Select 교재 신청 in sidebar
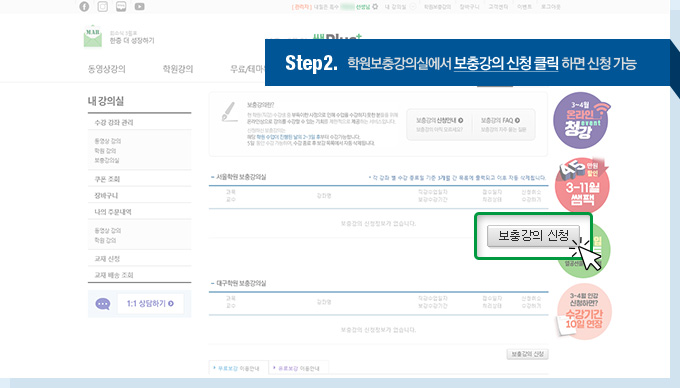Image resolution: width=680 pixels, height=388 pixels. [x=107, y=259]
